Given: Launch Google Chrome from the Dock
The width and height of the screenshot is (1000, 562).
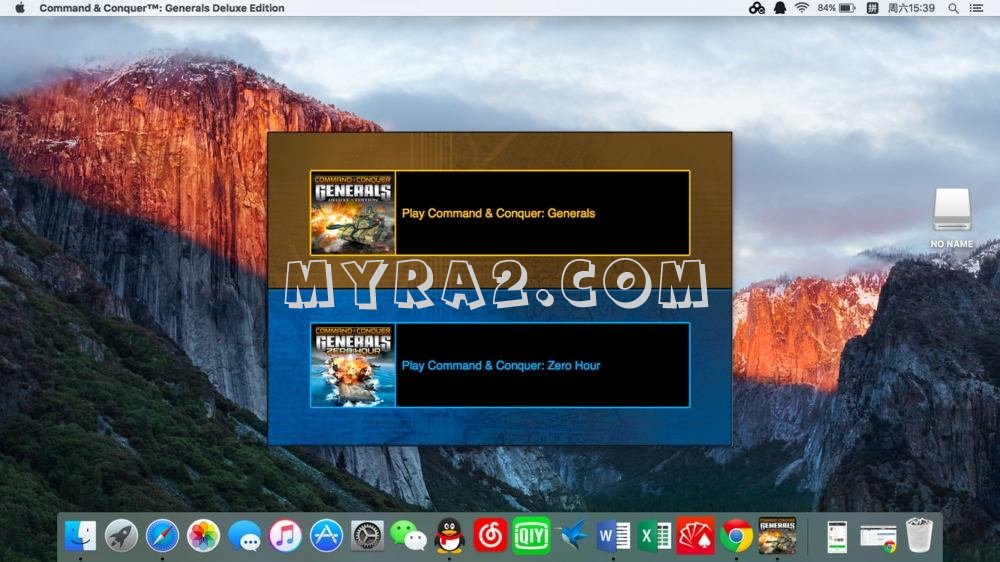Looking at the screenshot, I should click(737, 536).
